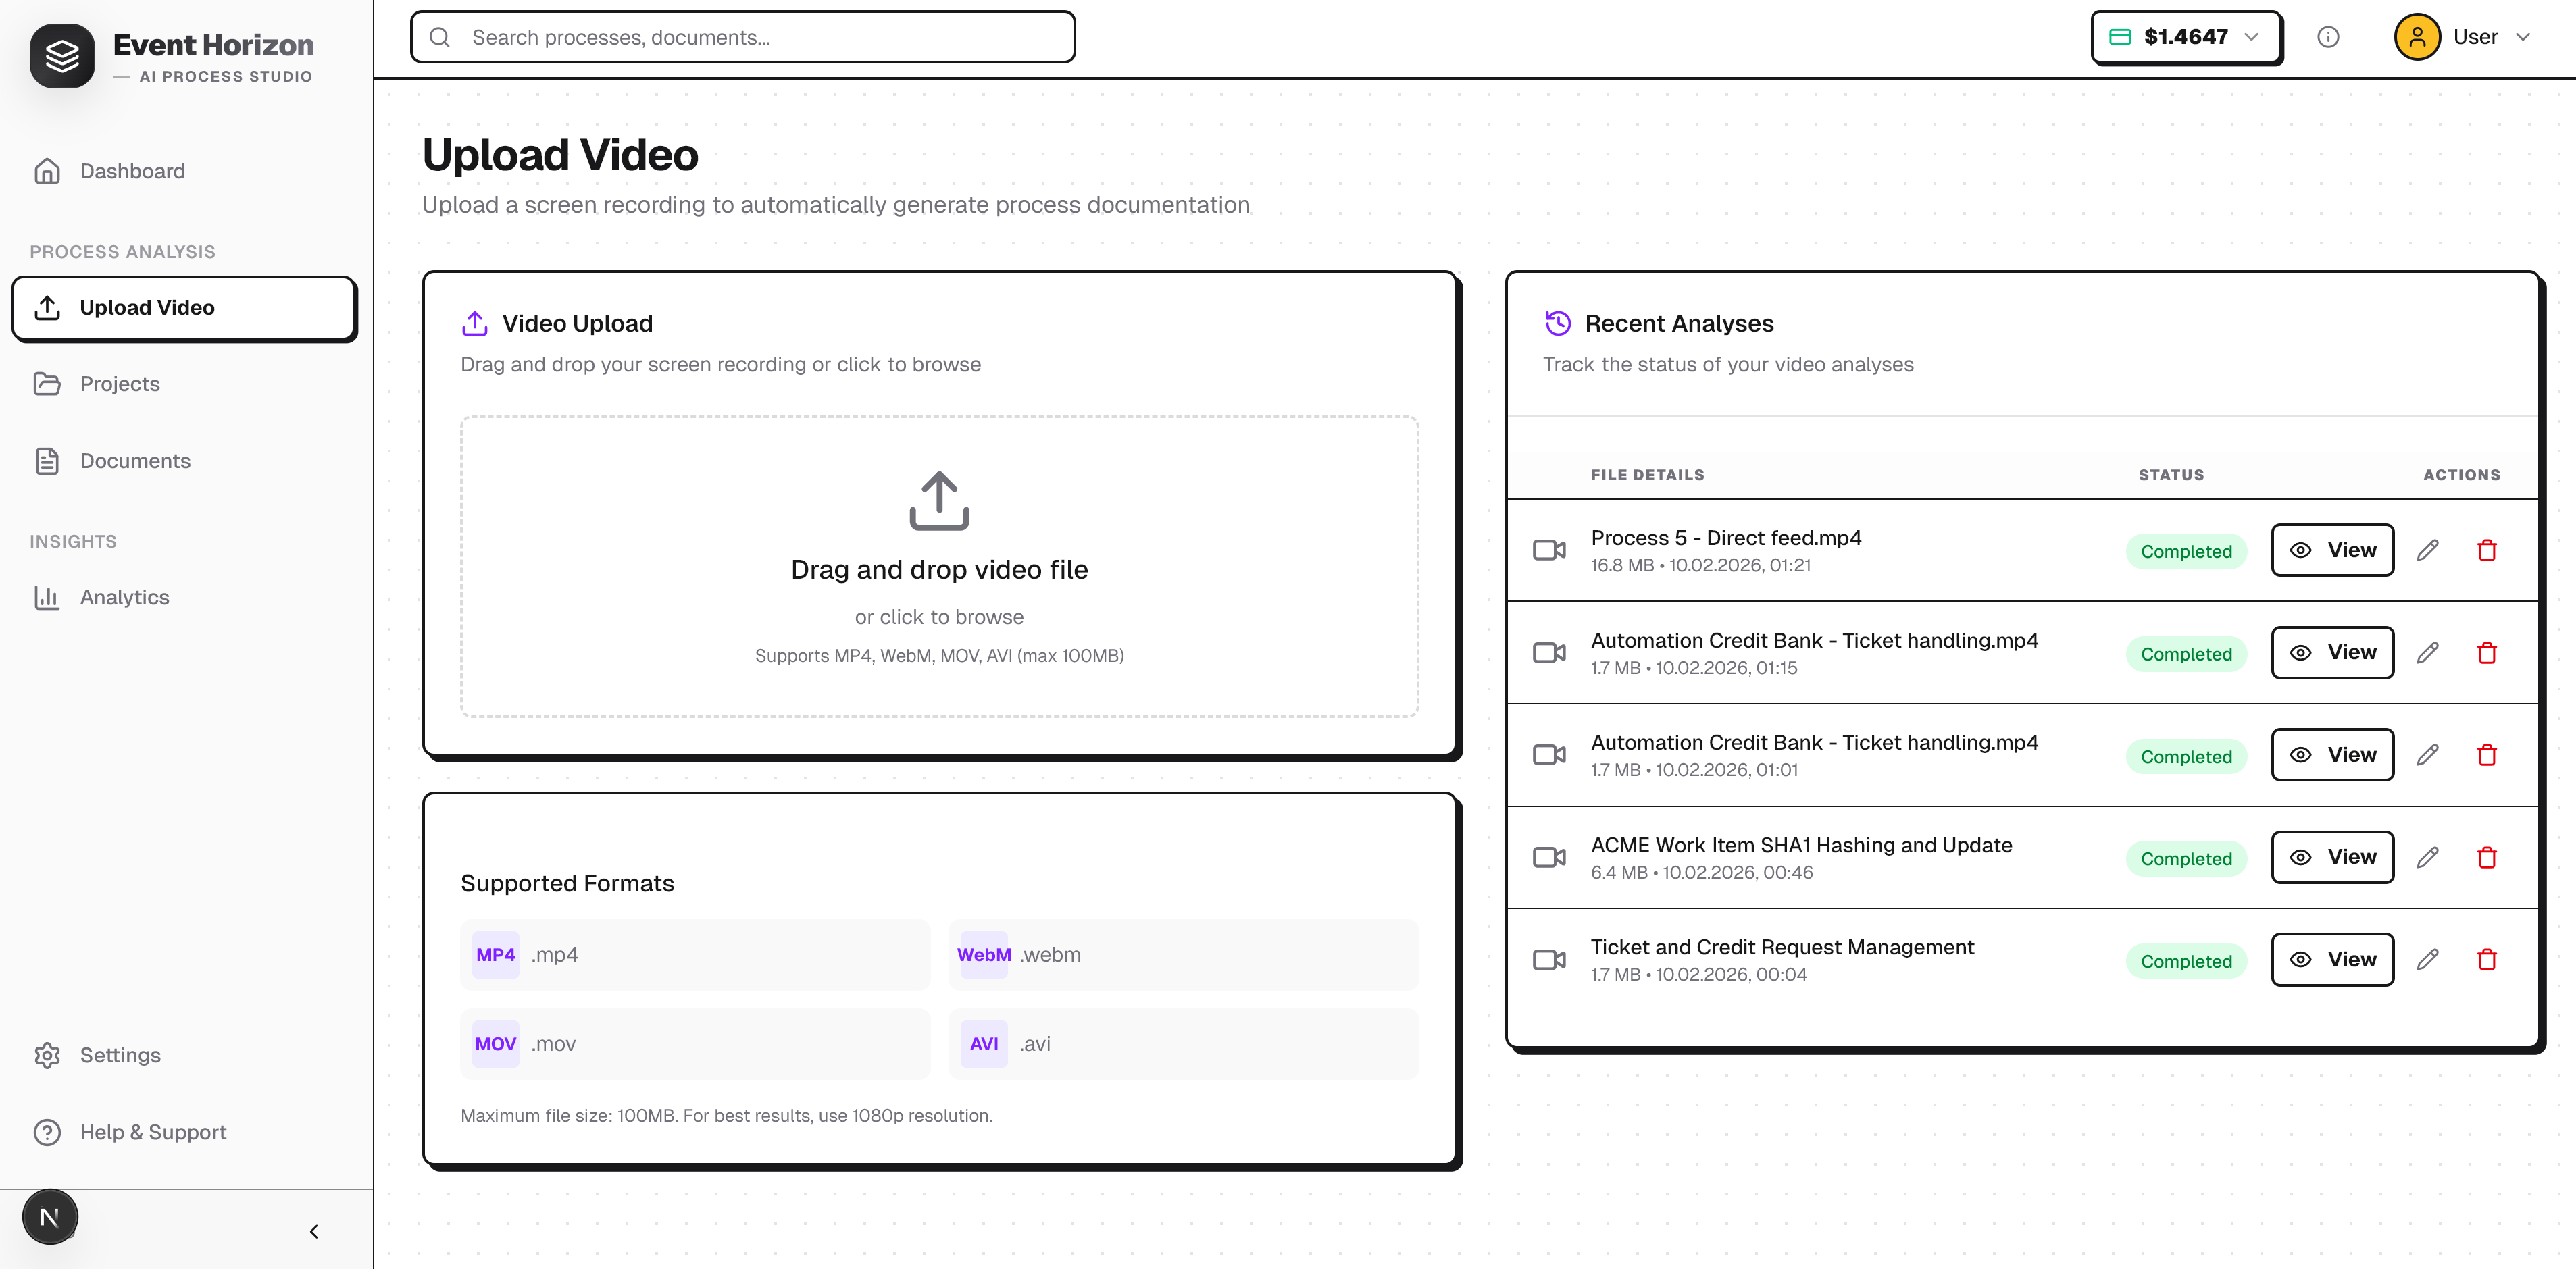The image size is (2576, 1269).
Task: Click the round N badge at the sidebar bottom
Action: click(x=49, y=1217)
